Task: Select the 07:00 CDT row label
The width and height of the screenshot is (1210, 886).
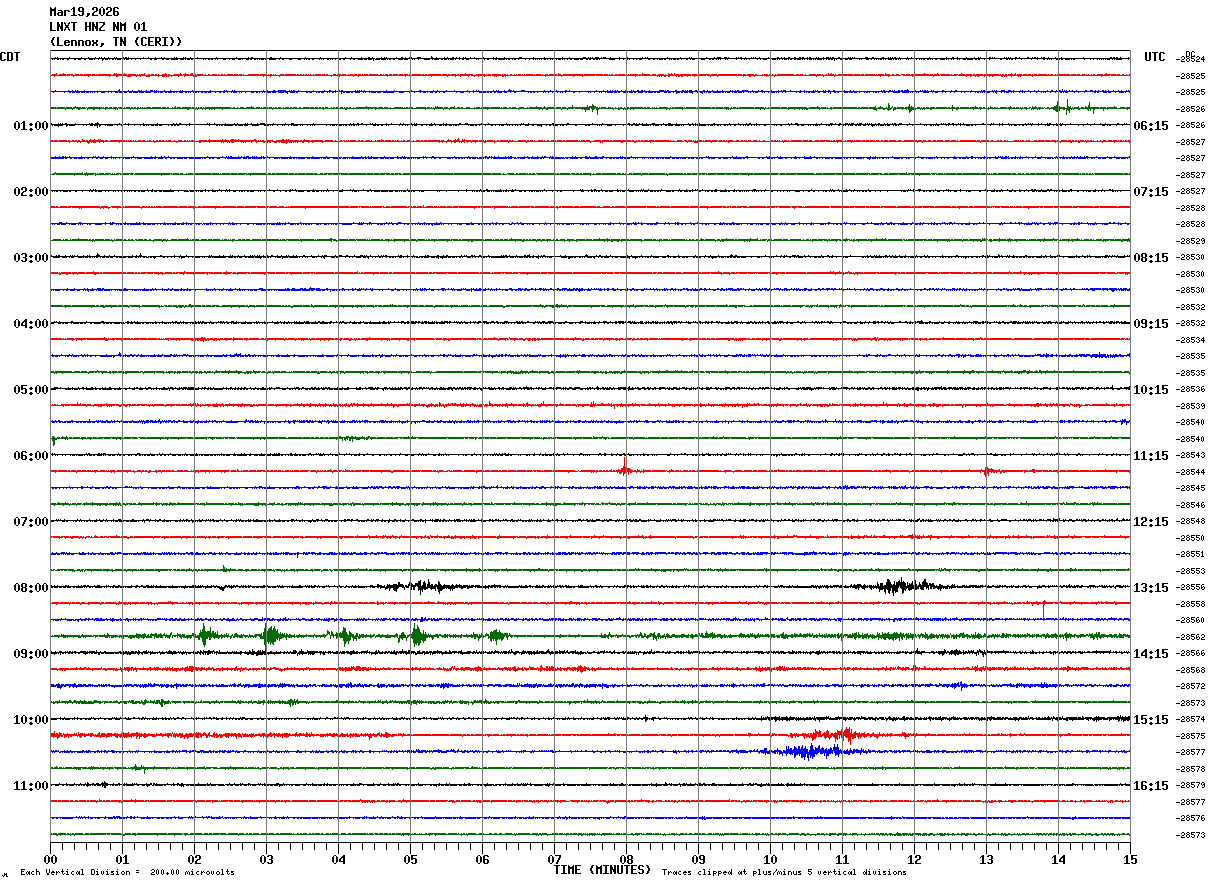Action: [30, 522]
